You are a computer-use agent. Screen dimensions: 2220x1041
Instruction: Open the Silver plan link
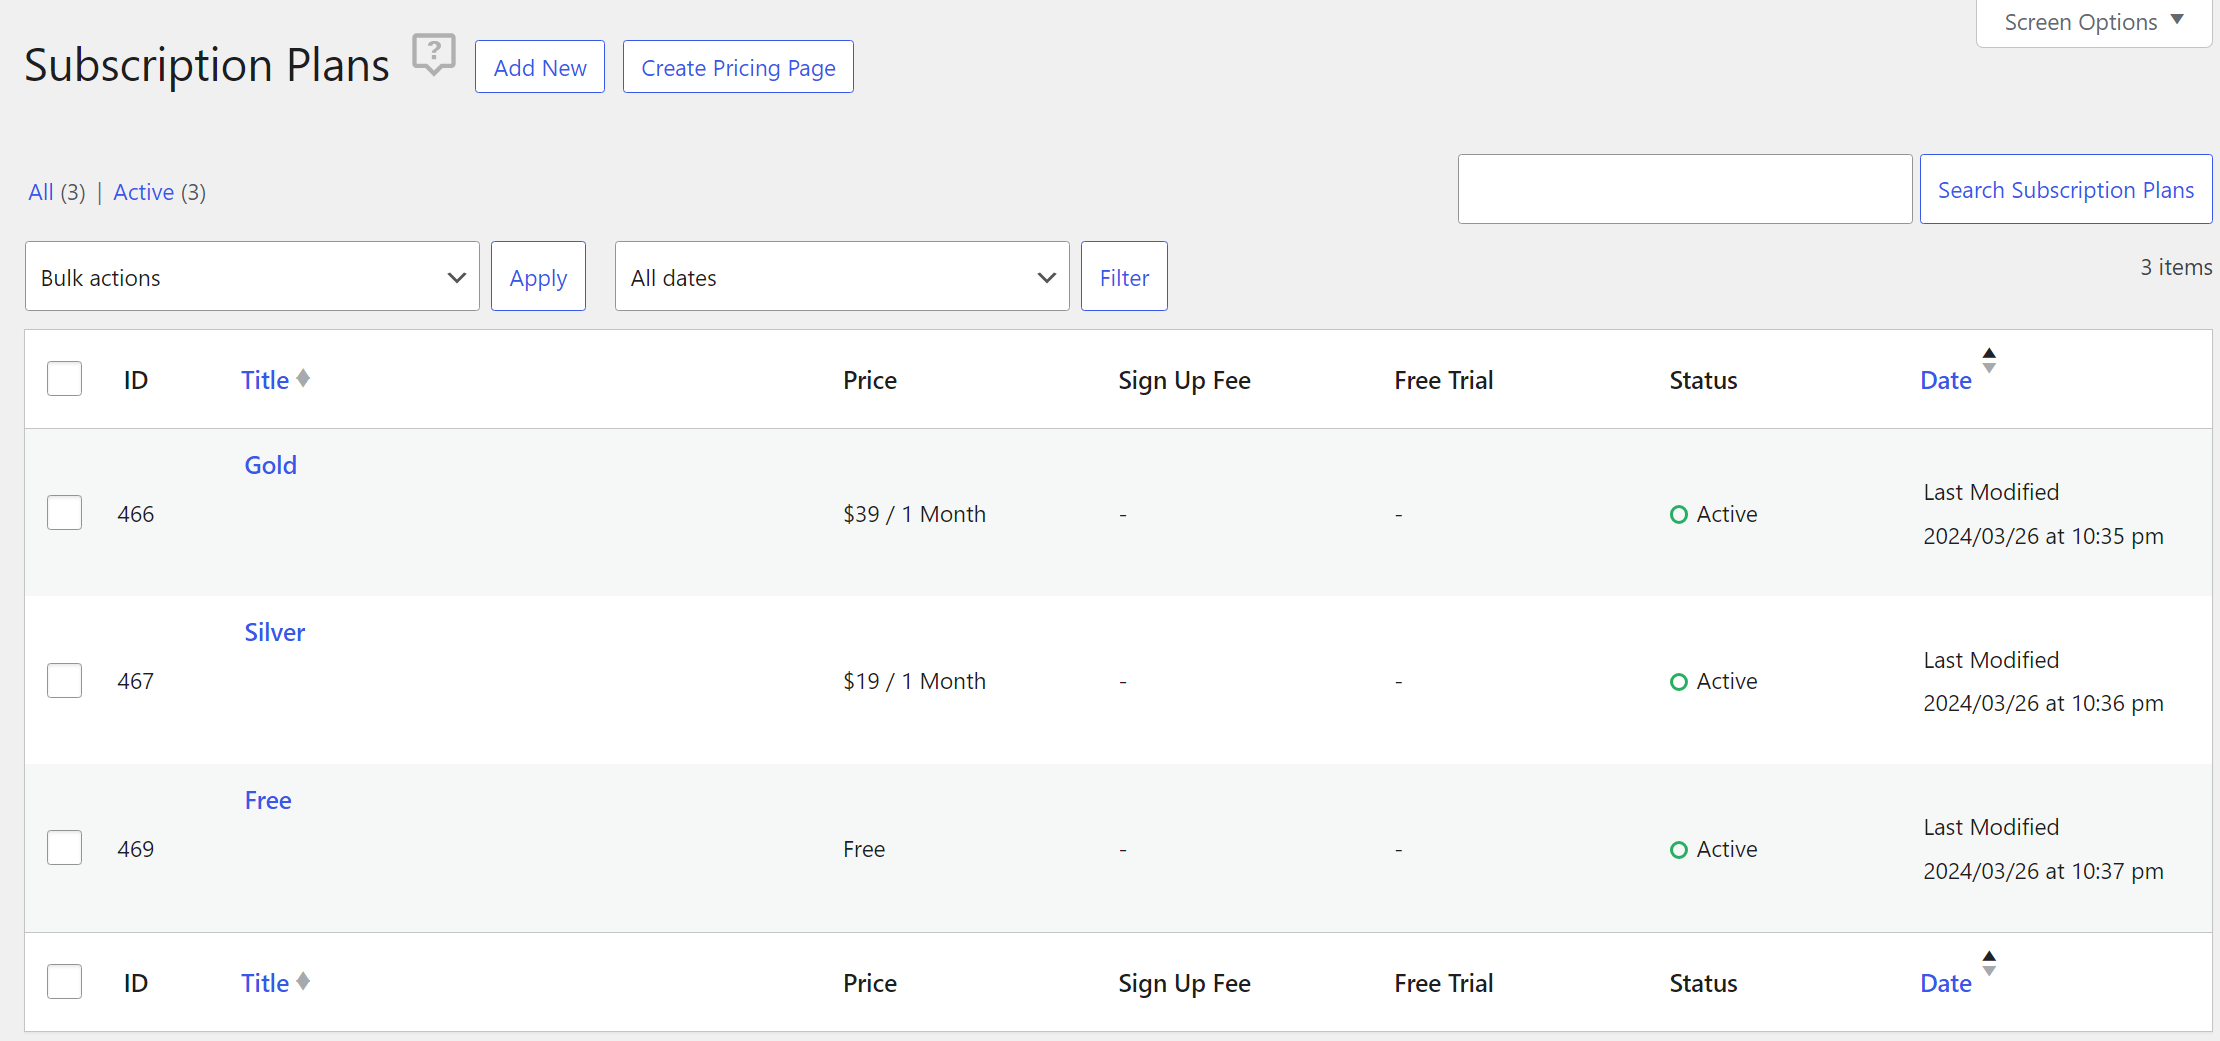click(x=275, y=632)
